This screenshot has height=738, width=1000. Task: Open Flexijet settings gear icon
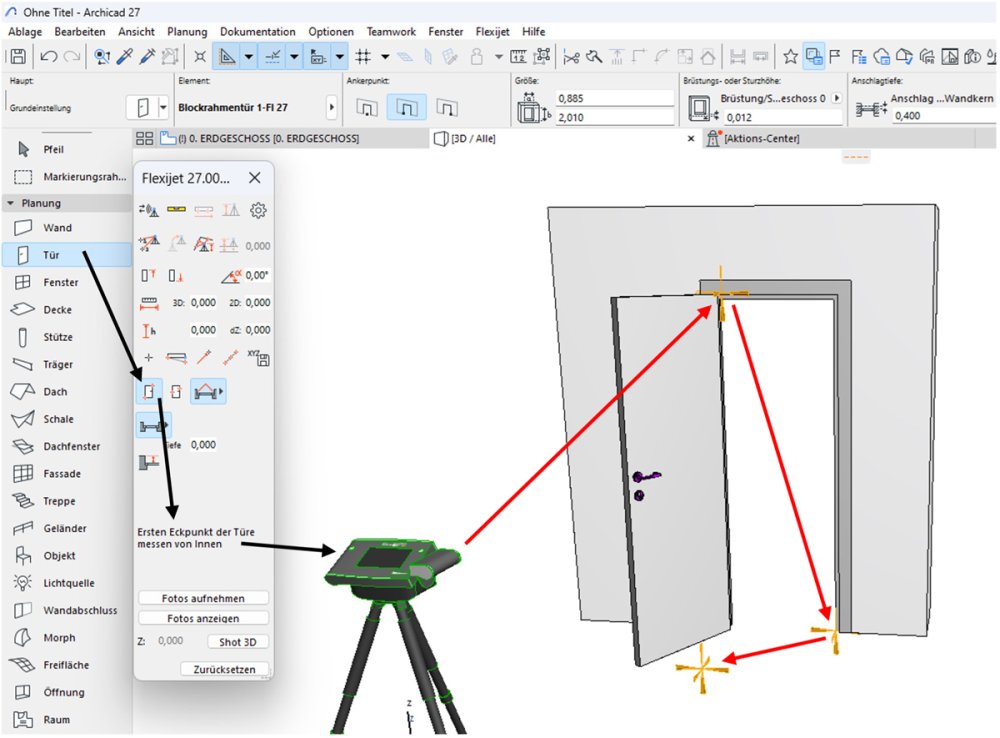(258, 210)
